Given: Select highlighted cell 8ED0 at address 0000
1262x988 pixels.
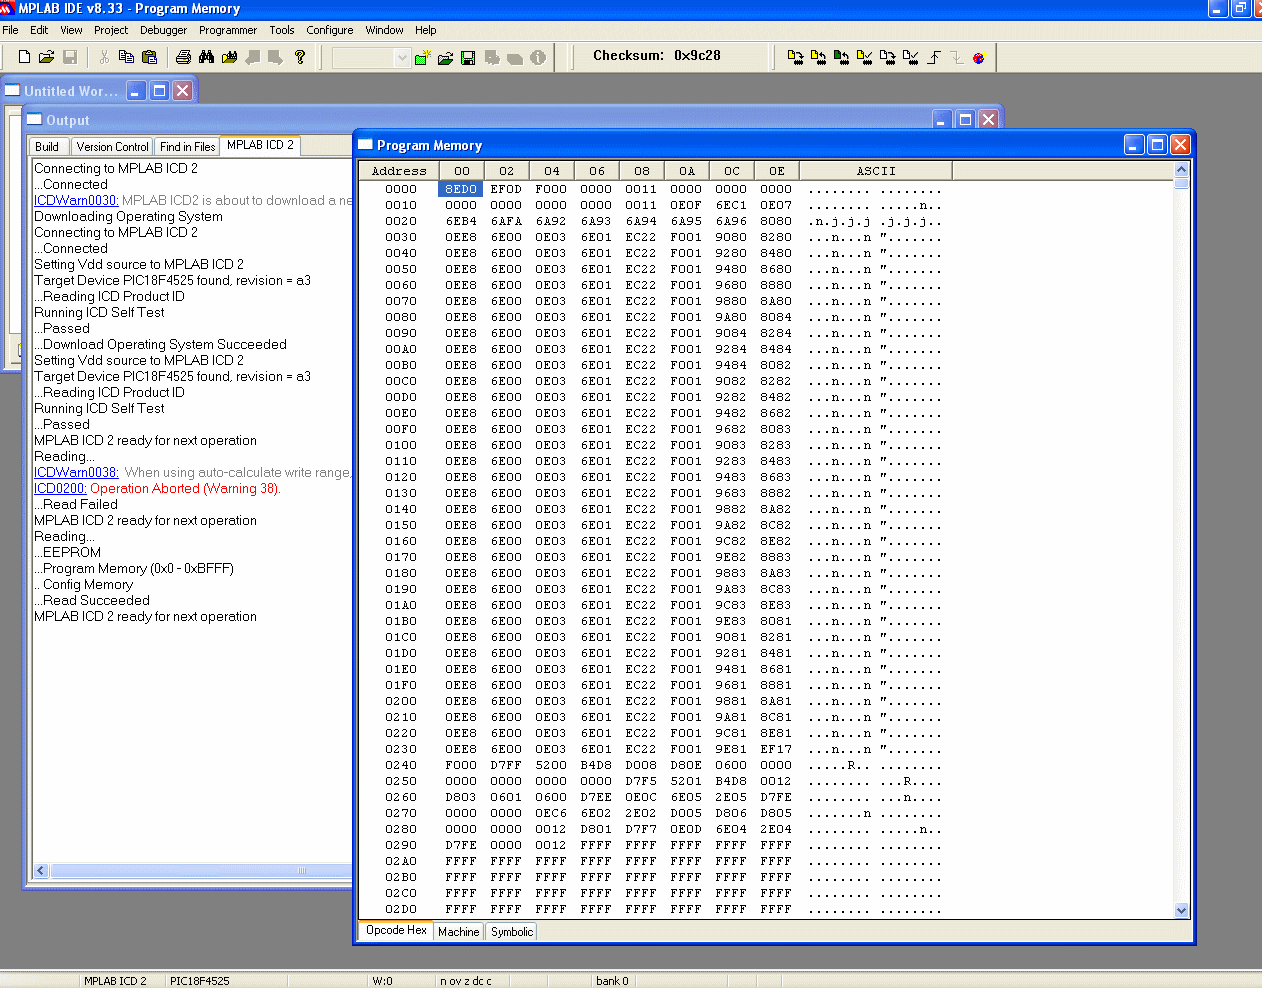Looking at the screenshot, I should 461,189.
